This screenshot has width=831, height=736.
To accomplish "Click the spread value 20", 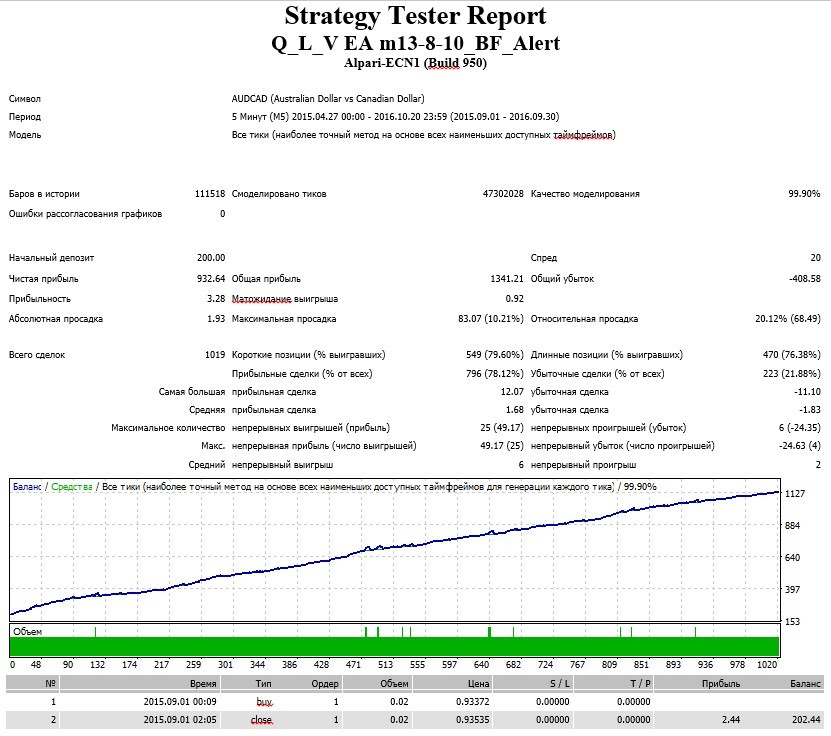I will tap(815, 258).
